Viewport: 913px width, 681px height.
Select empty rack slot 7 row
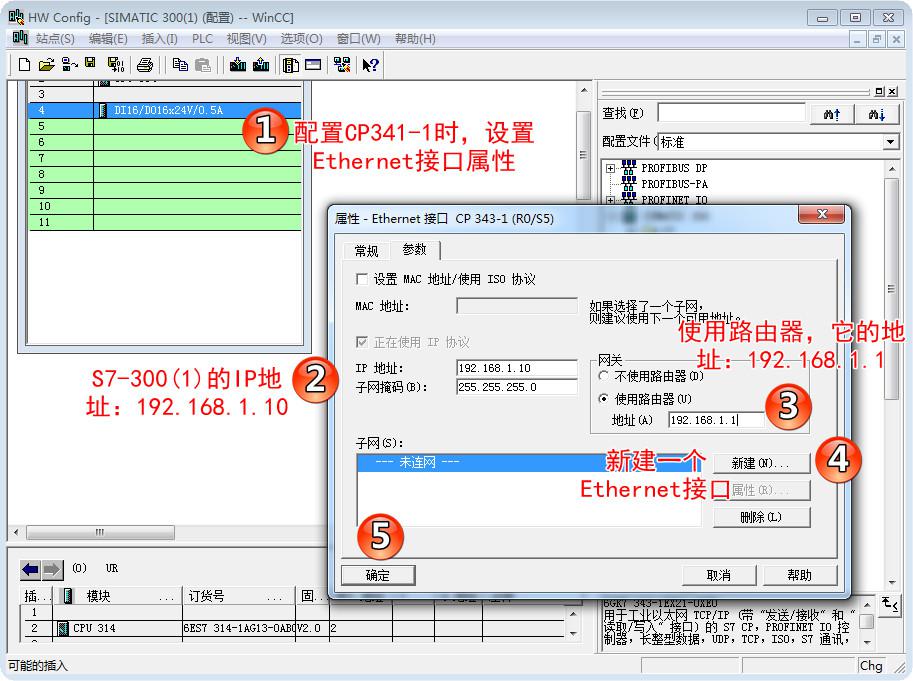(x=165, y=158)
